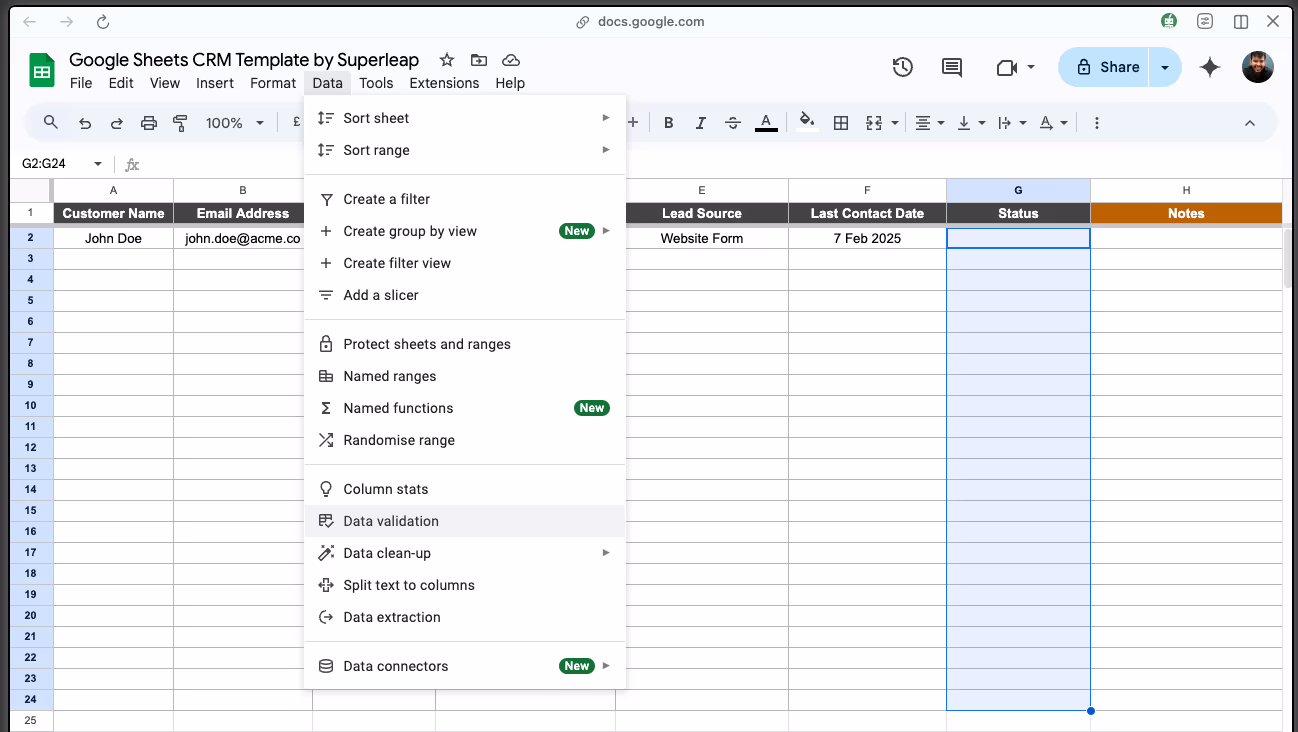
Task: Click the browser reload button
Action: (103, 21)
